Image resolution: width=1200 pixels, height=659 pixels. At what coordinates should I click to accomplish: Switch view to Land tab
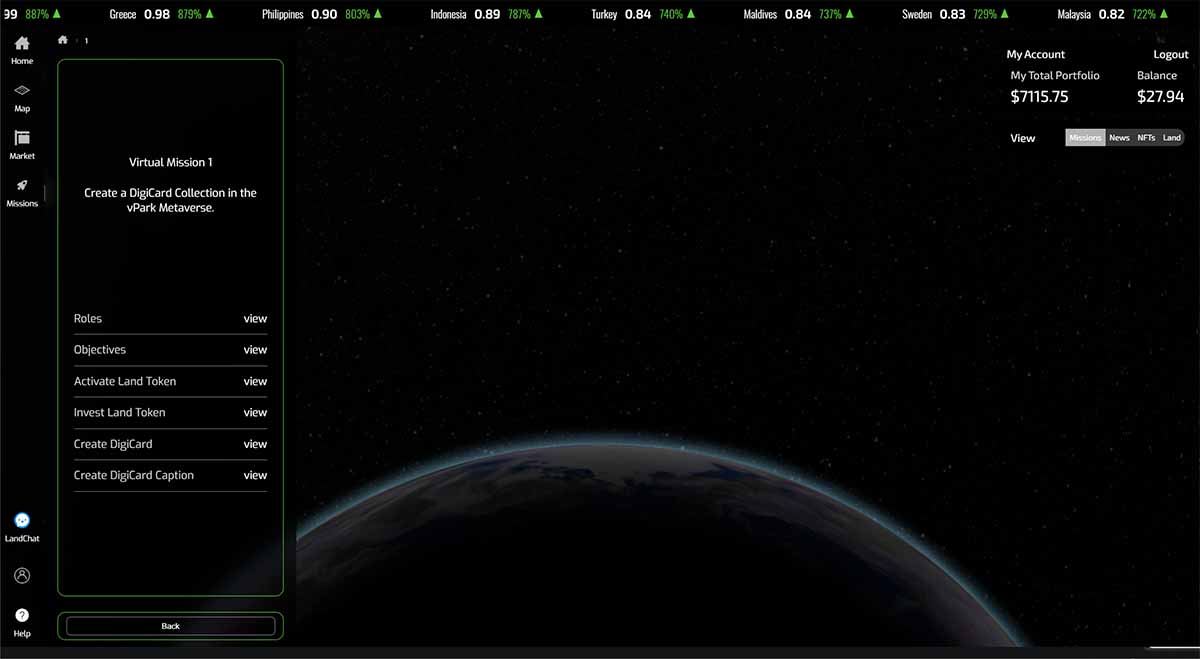point(1172,138)
